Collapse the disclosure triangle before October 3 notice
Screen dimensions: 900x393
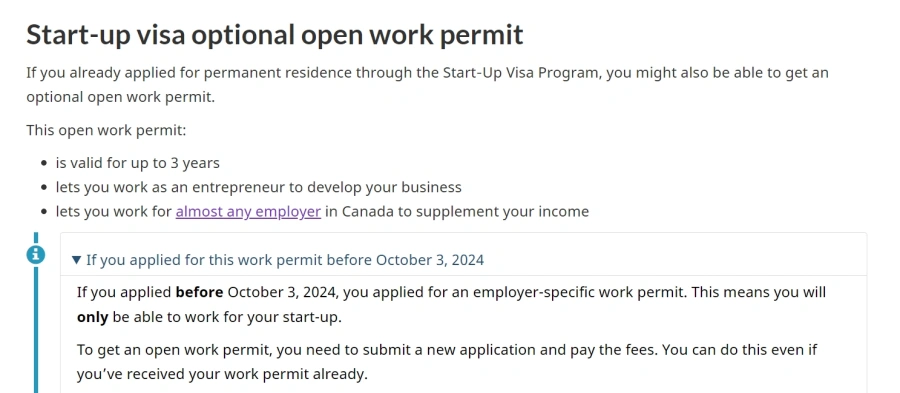76,260
